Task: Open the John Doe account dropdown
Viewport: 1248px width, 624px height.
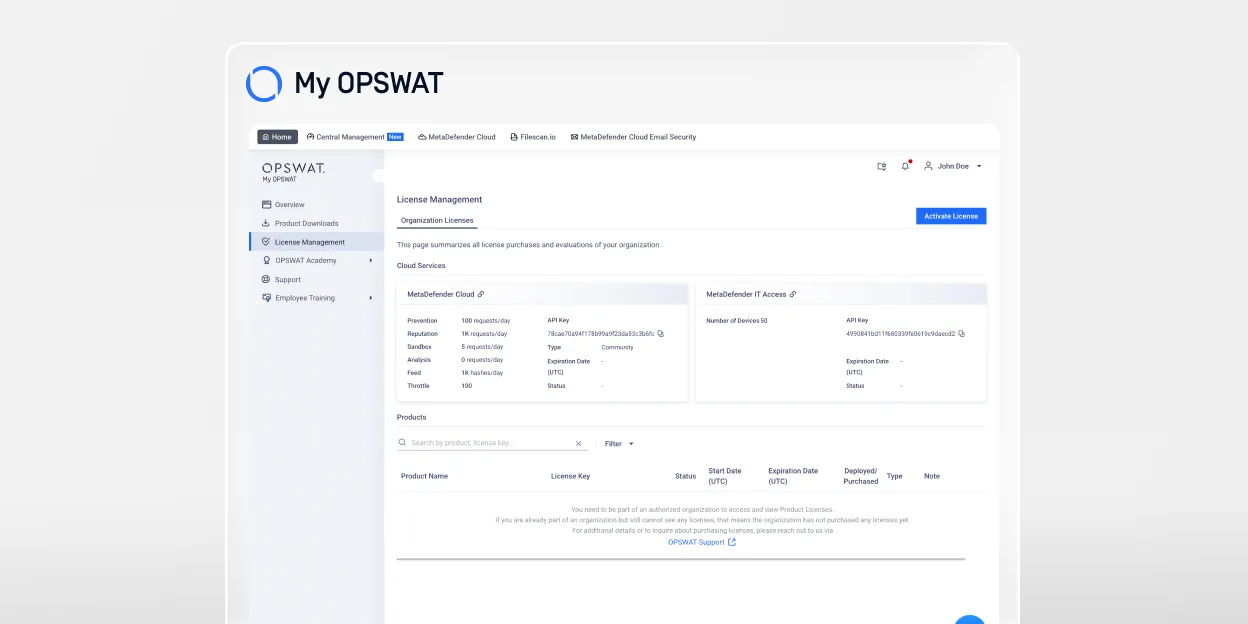Action: (x=953, y=166)
